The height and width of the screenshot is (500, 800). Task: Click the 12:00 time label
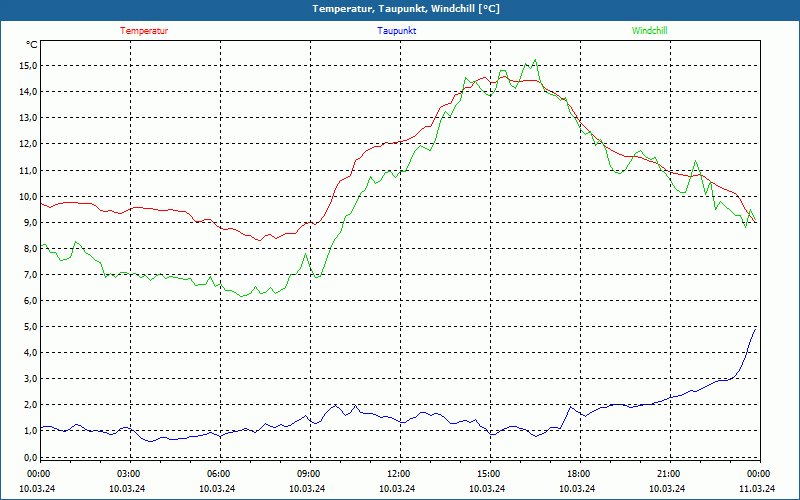[x=399, y=474]
